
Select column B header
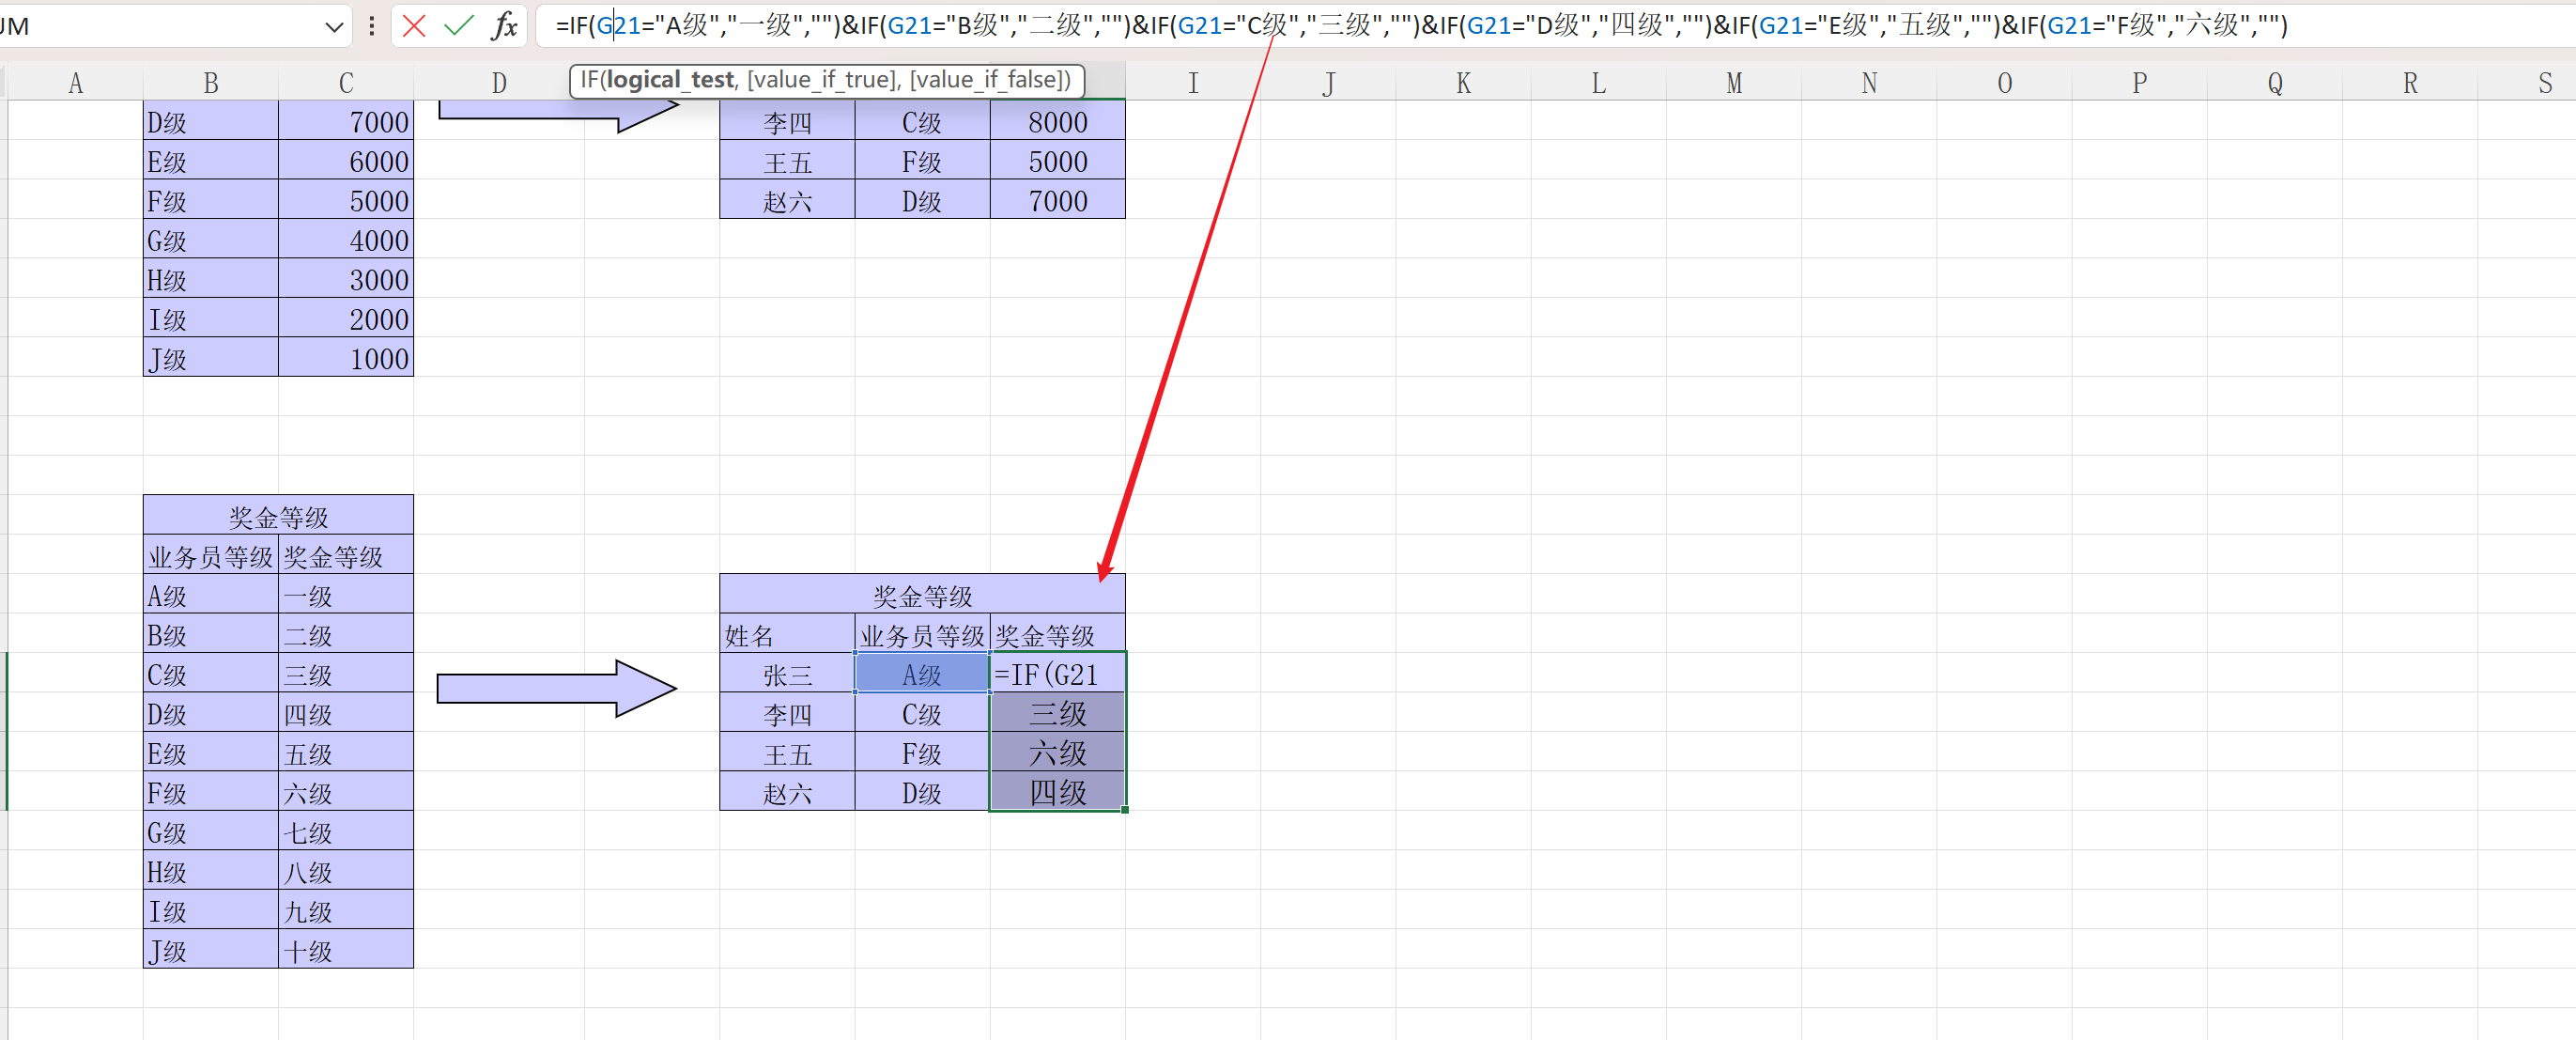coord(210,83)
